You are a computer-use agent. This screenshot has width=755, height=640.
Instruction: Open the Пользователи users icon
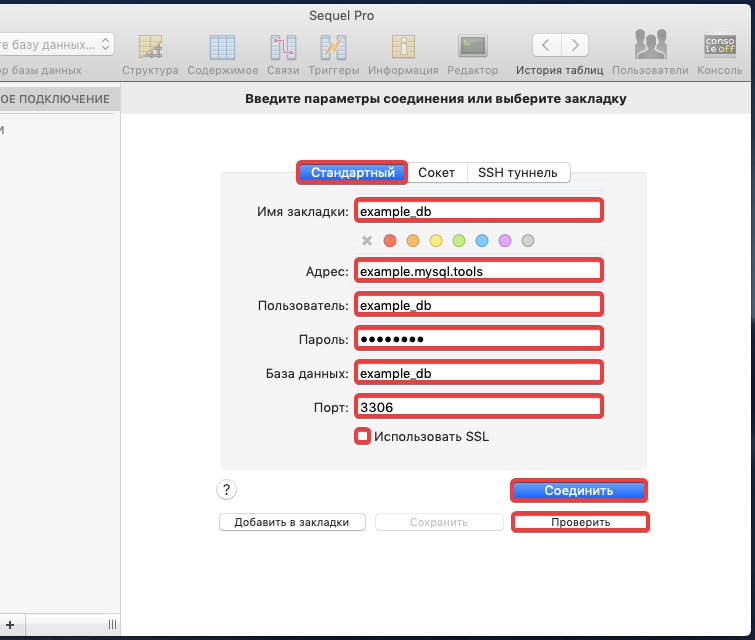pos(650,47)
